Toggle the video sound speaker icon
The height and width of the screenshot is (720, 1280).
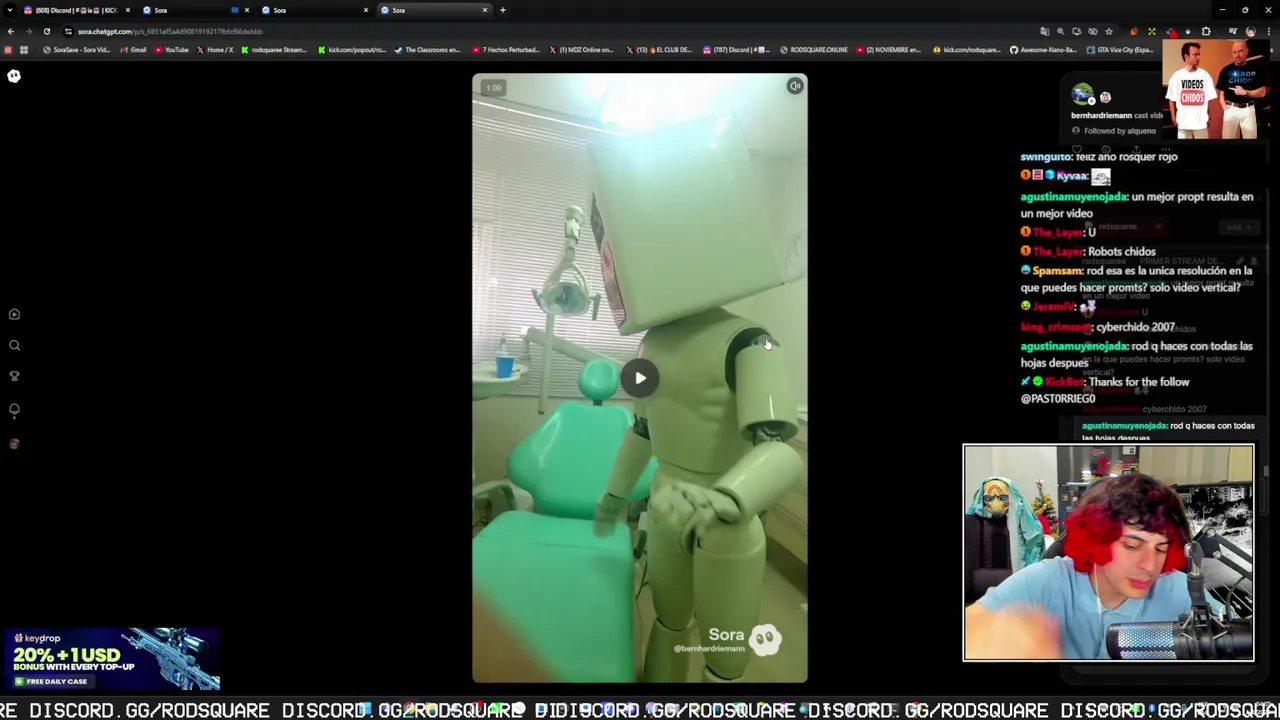[794, 87]
